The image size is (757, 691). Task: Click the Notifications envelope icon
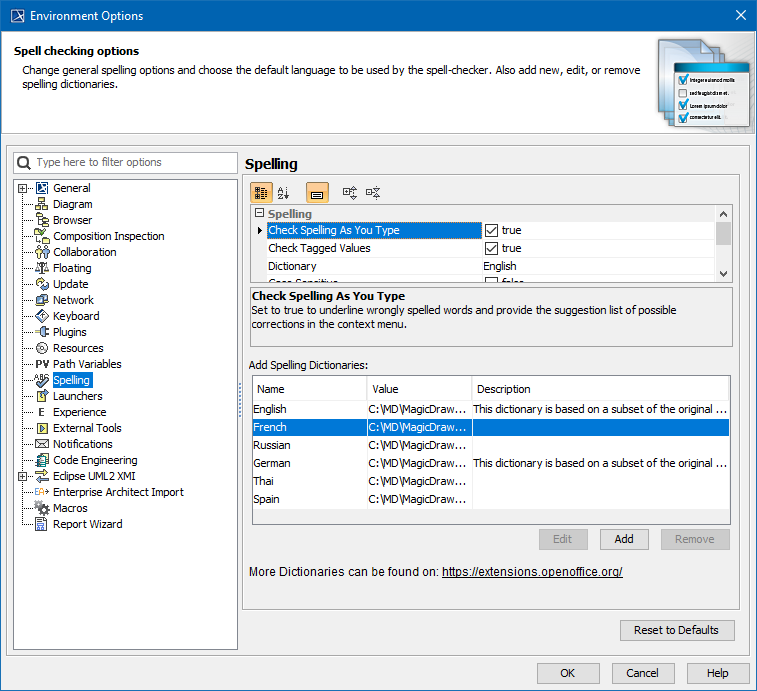tap(42, 444)
